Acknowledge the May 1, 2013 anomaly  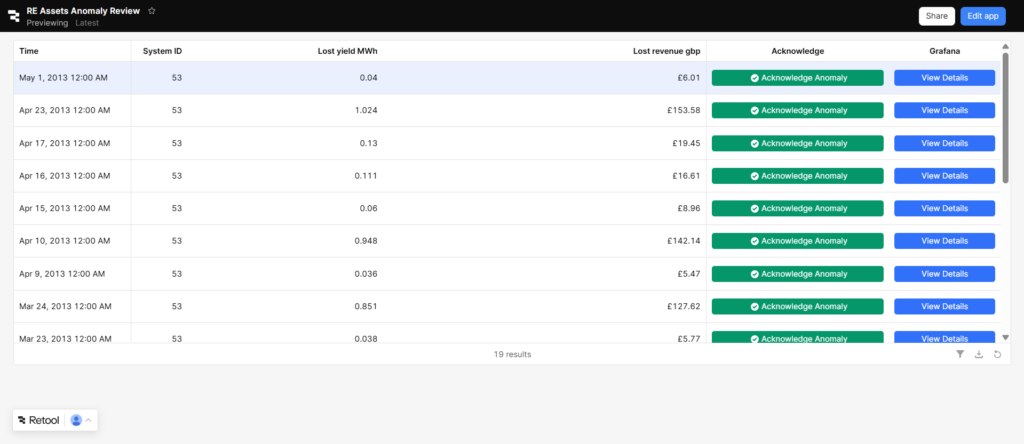point(797,78)
